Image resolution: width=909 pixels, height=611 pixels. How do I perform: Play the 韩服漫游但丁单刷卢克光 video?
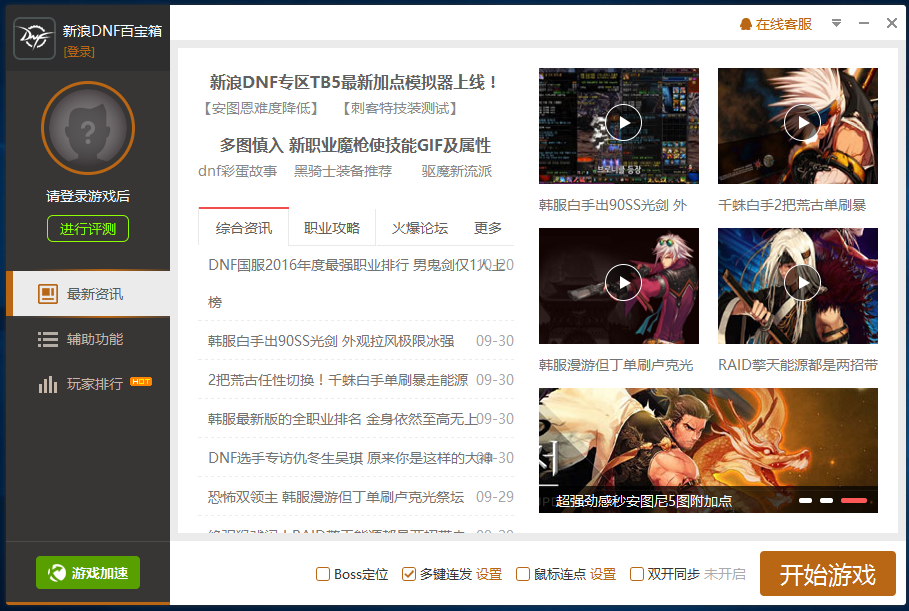623,282
